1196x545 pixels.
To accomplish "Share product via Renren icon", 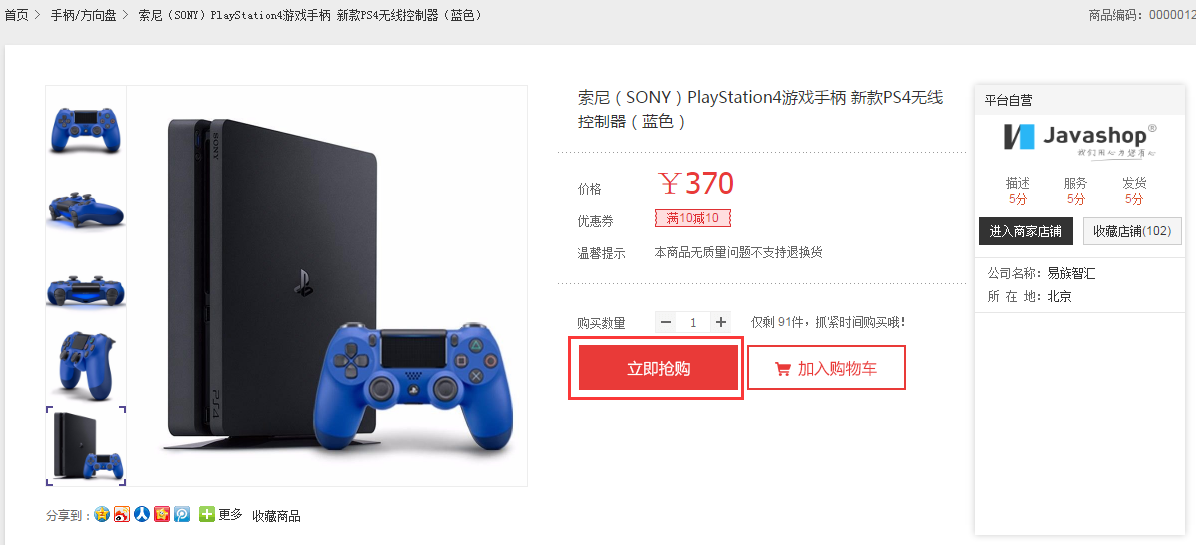I will pyautogui.click(x=142, y=515).
